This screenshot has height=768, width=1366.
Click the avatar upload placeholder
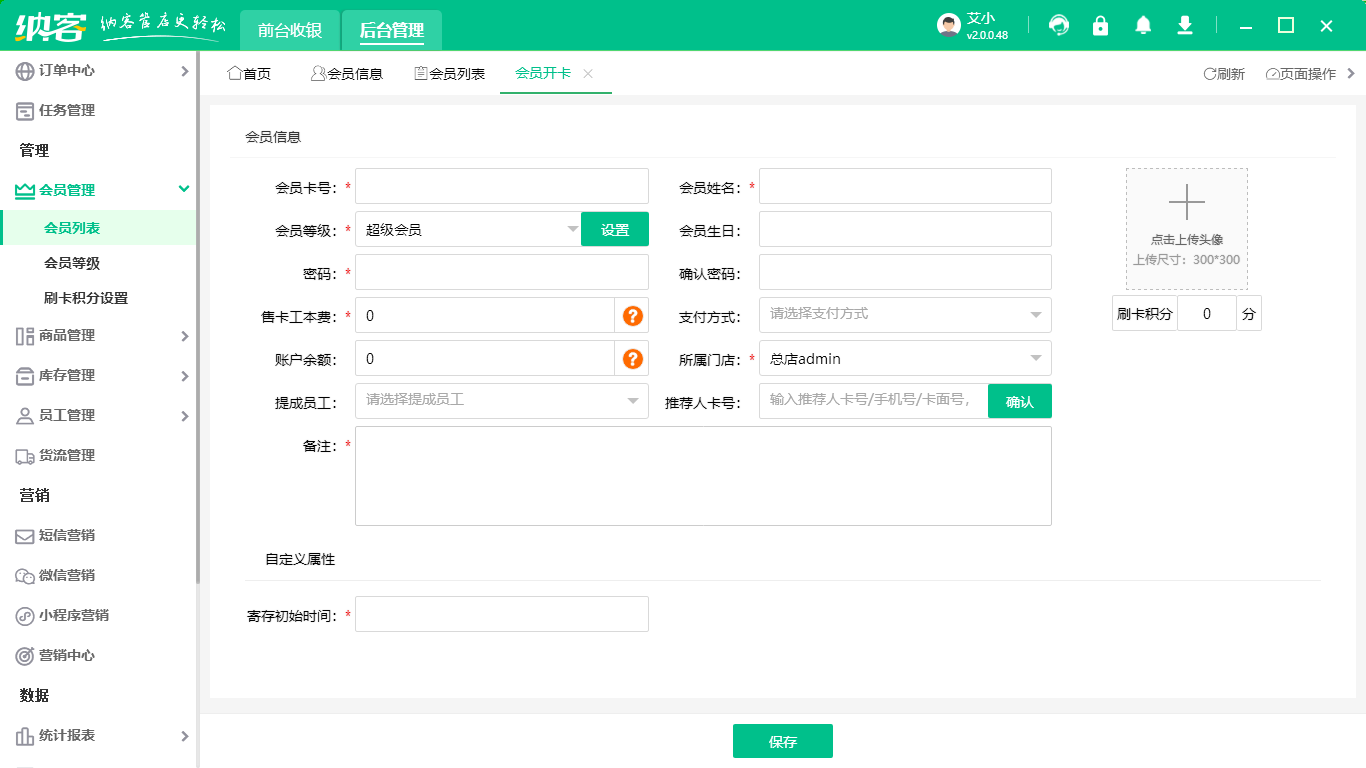pos(1186,228)
